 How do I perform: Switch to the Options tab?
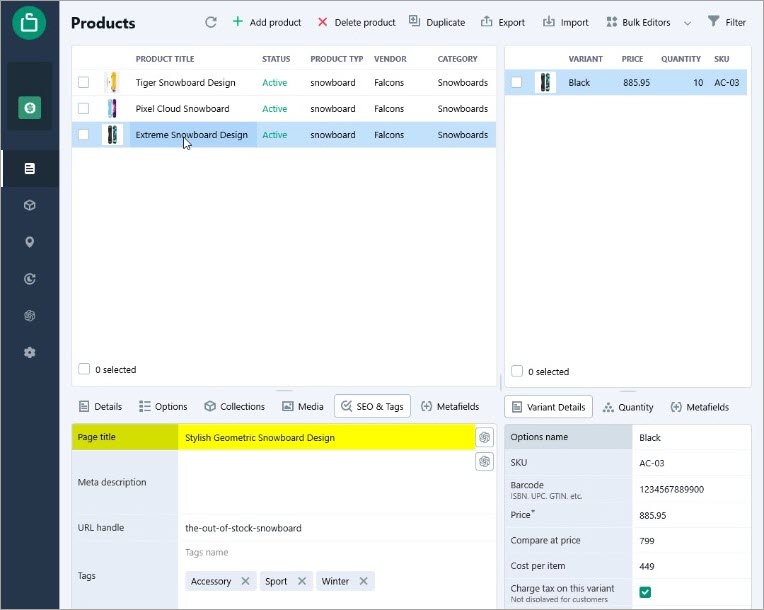(163, 406)
